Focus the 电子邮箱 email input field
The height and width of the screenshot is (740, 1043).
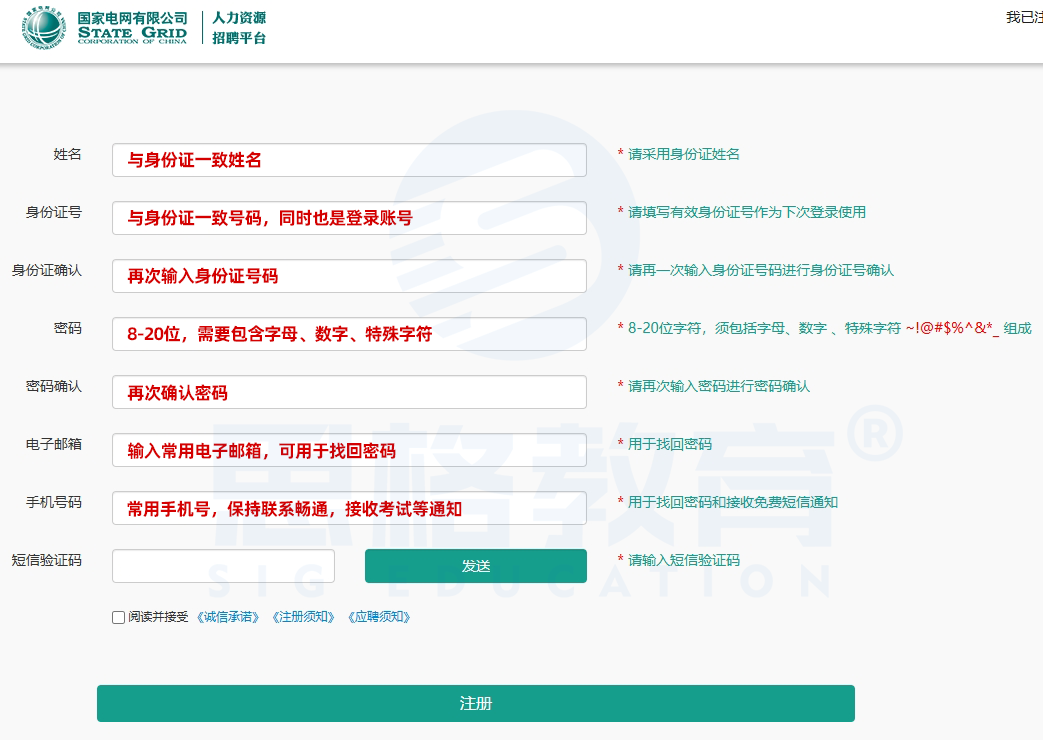[349, 450]
